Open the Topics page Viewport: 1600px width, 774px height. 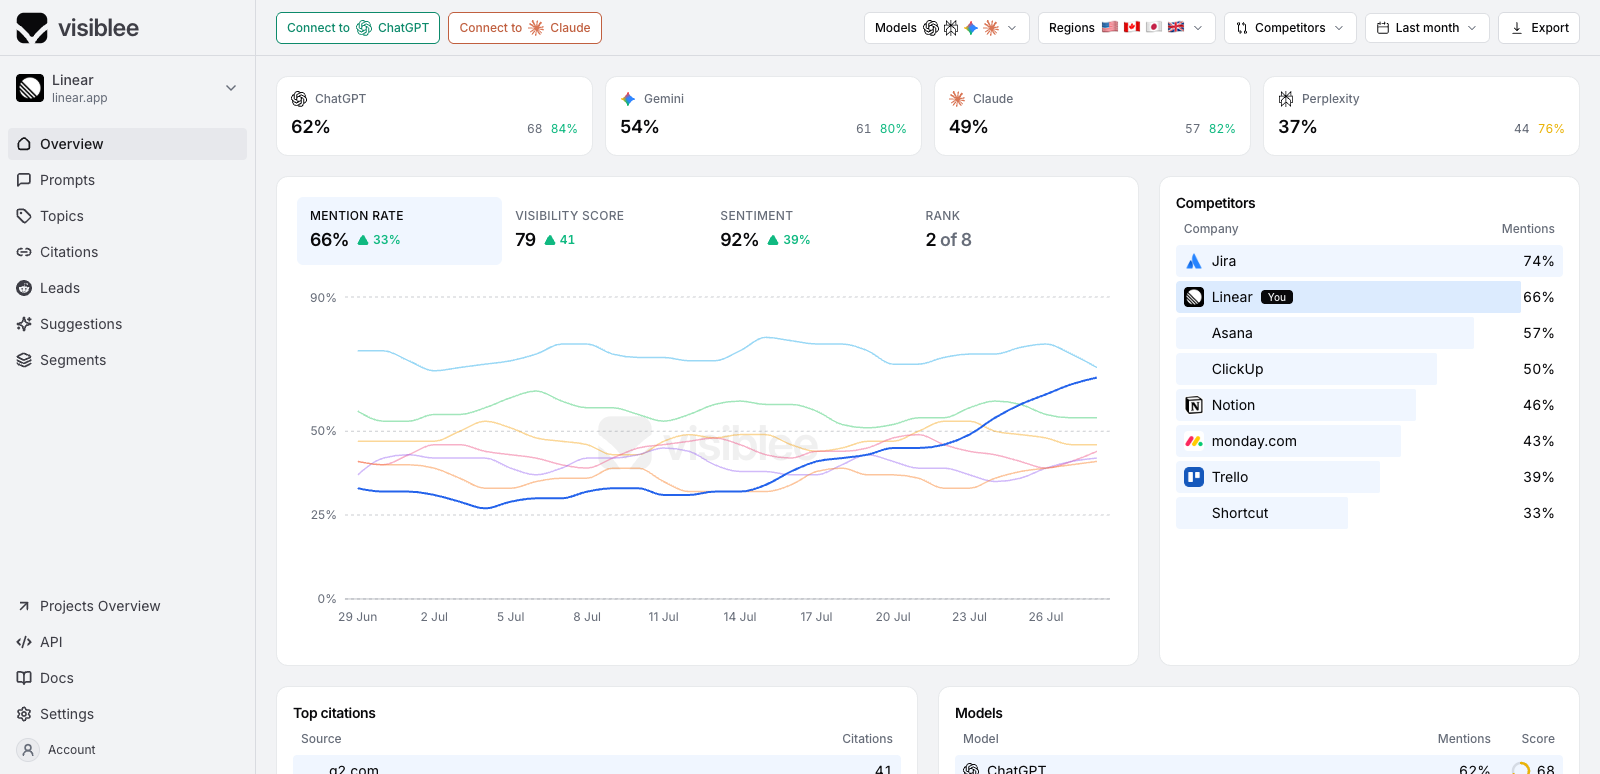tap(127, 216)
